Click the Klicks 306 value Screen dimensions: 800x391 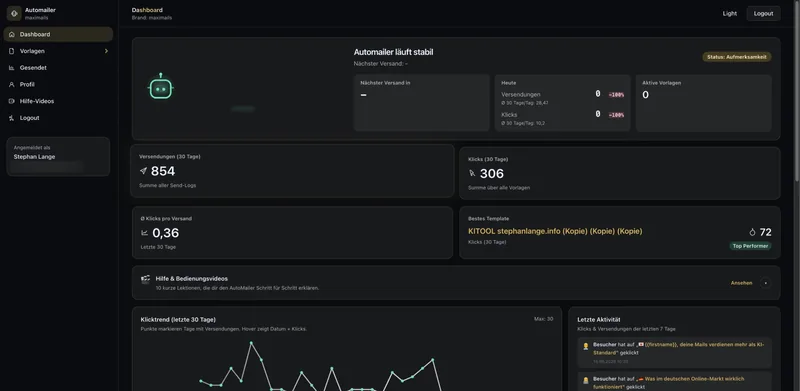click(x=492, y=174)
